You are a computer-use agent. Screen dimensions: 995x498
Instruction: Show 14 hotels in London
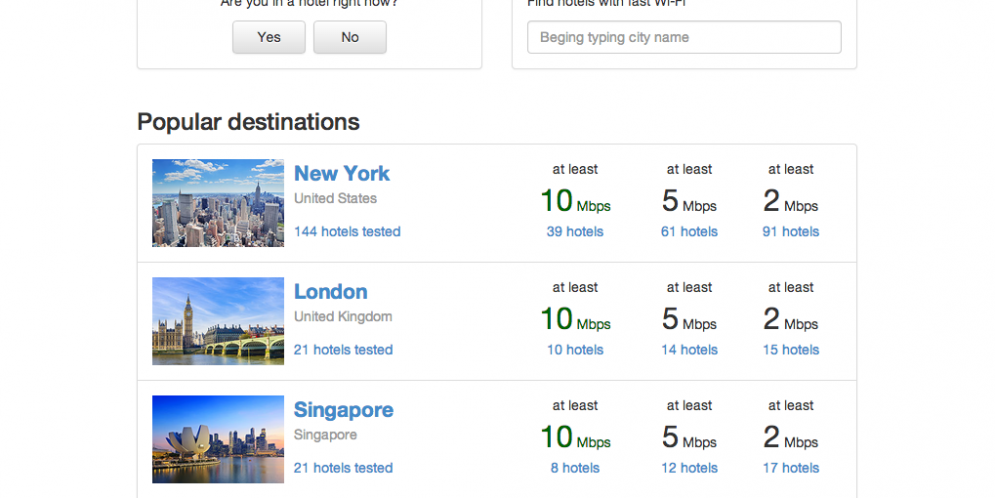[689, 350]
